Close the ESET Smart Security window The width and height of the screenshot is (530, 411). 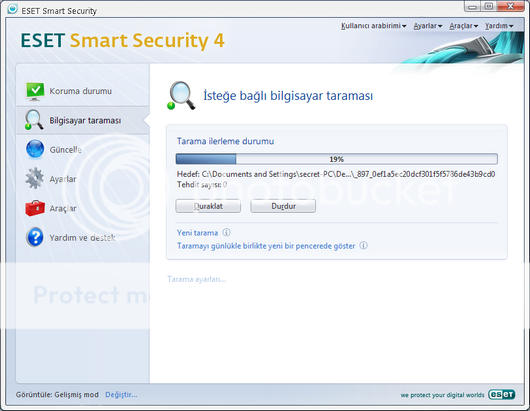[511, 6]
